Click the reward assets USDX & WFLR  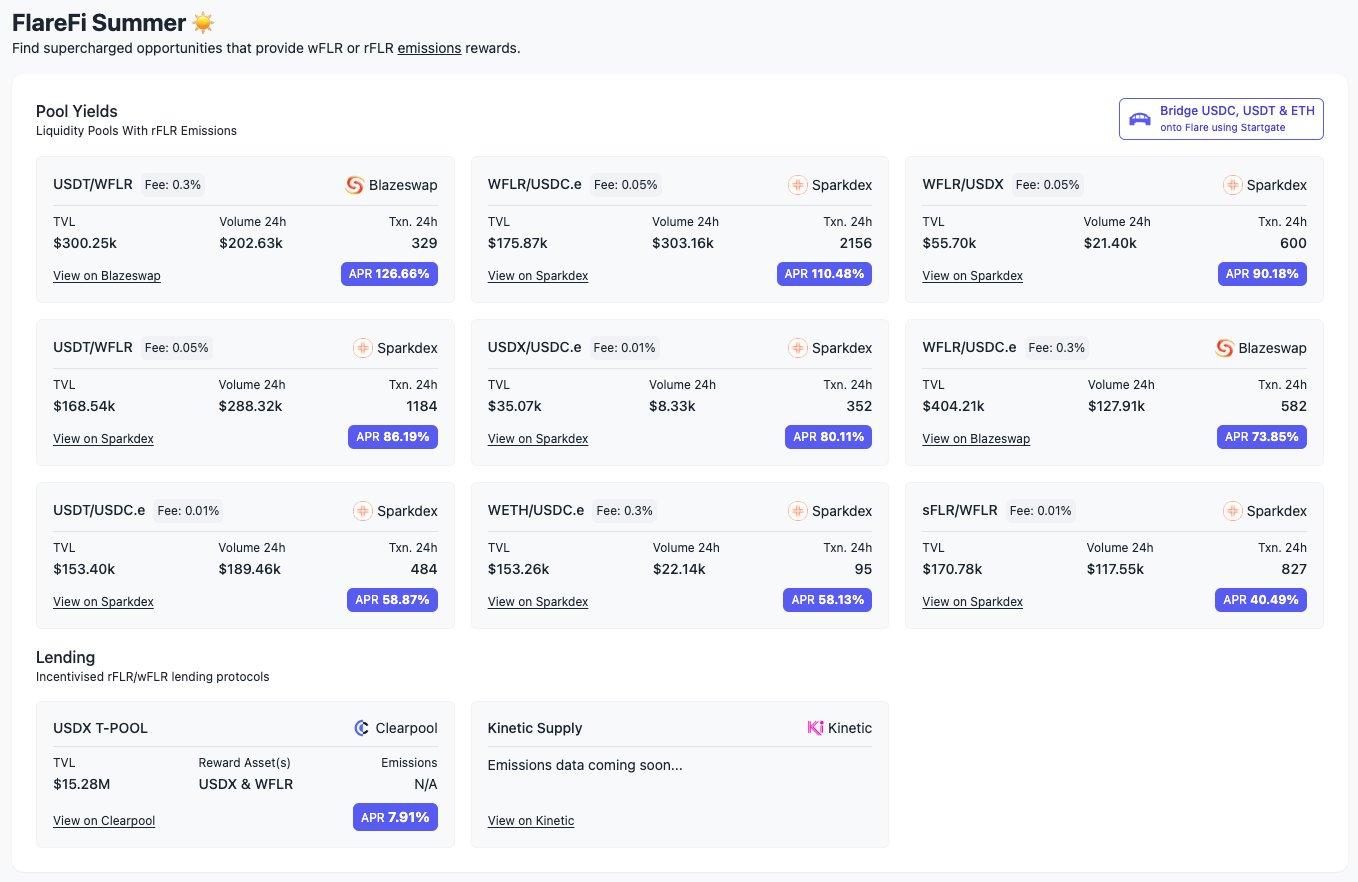pos(246,784)
